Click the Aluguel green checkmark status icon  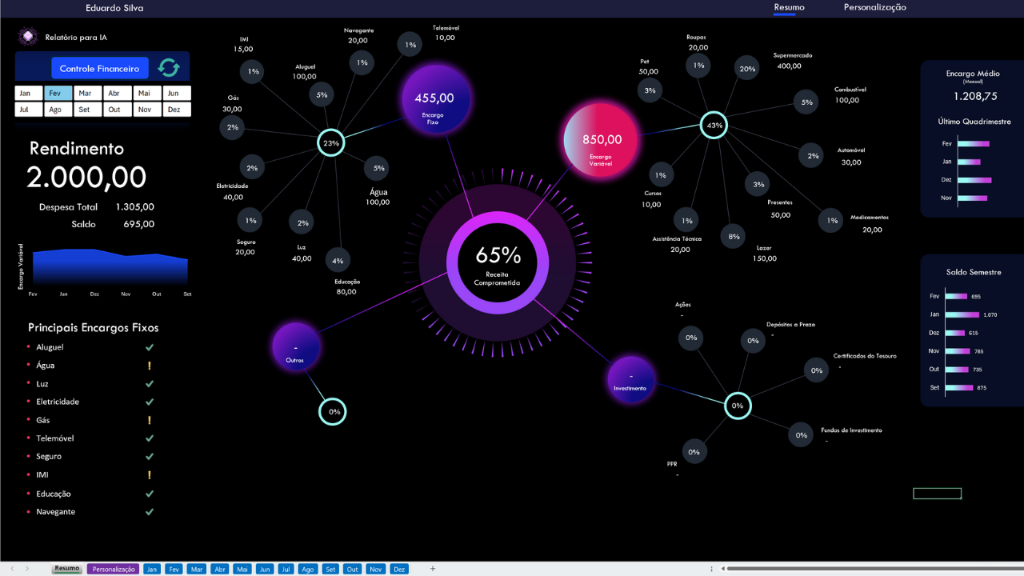(149, 347)
